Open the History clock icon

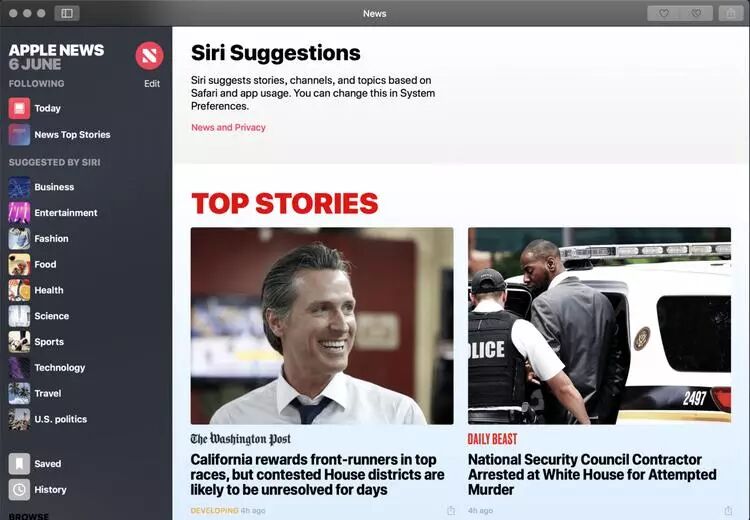pos(19,490)
